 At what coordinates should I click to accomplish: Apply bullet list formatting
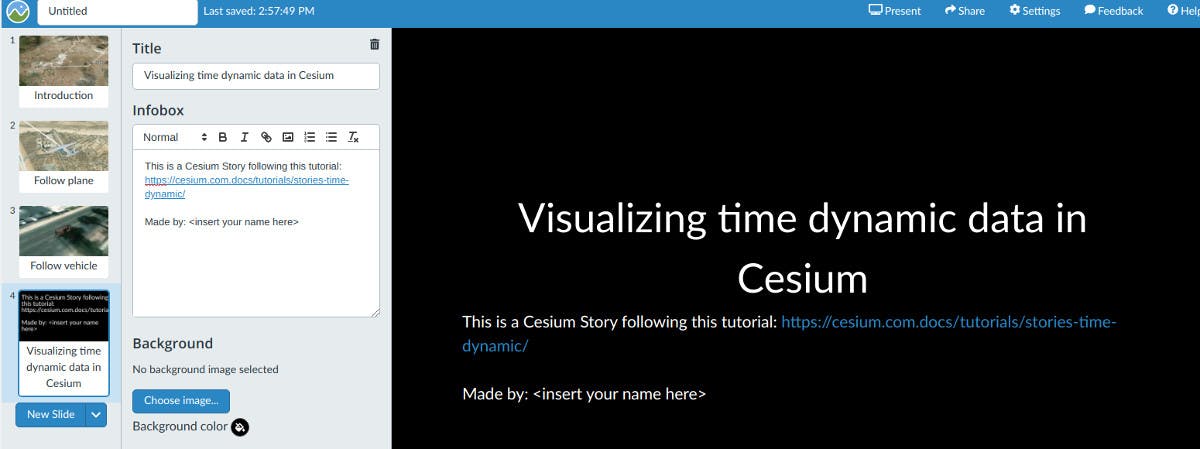(331, 137)
